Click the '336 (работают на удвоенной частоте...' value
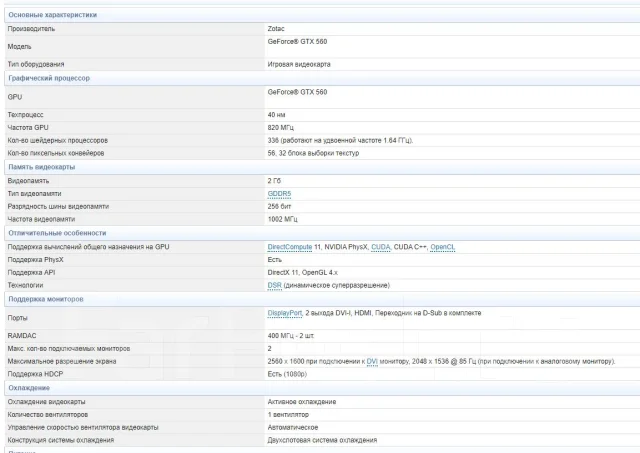The image size is (640, 453). pos(340,140)
